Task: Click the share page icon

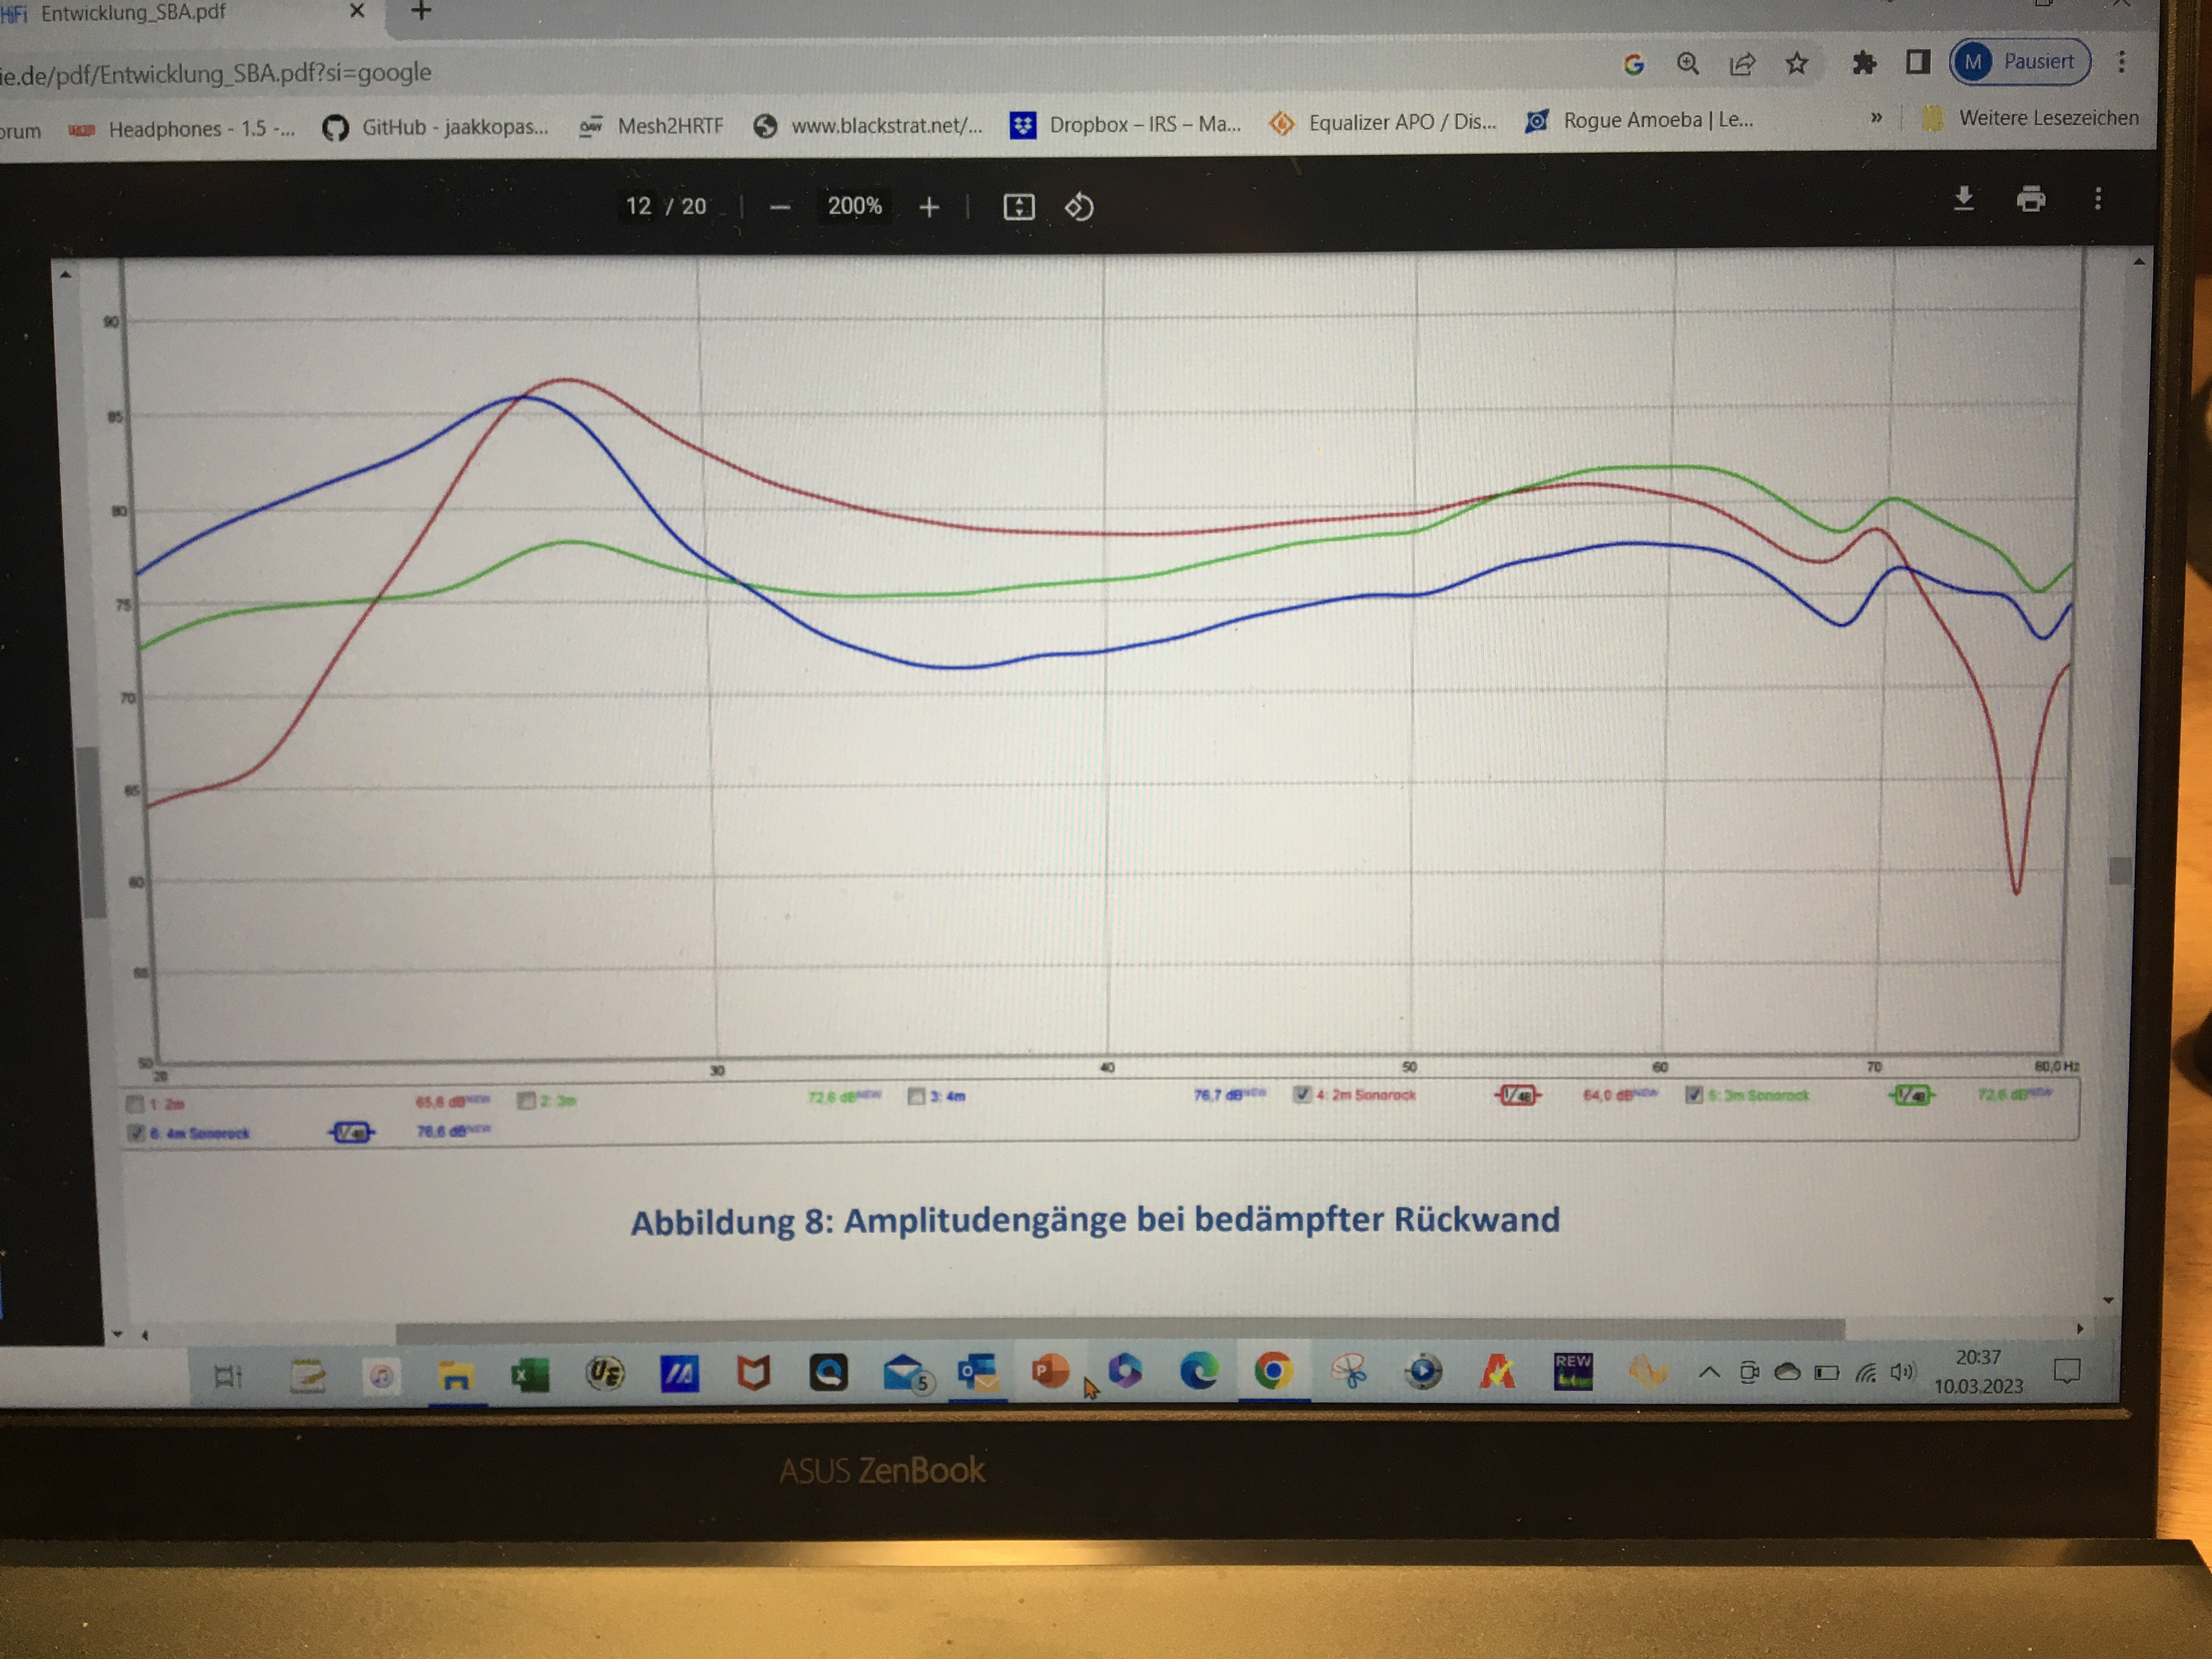Action: [1742, 64]
